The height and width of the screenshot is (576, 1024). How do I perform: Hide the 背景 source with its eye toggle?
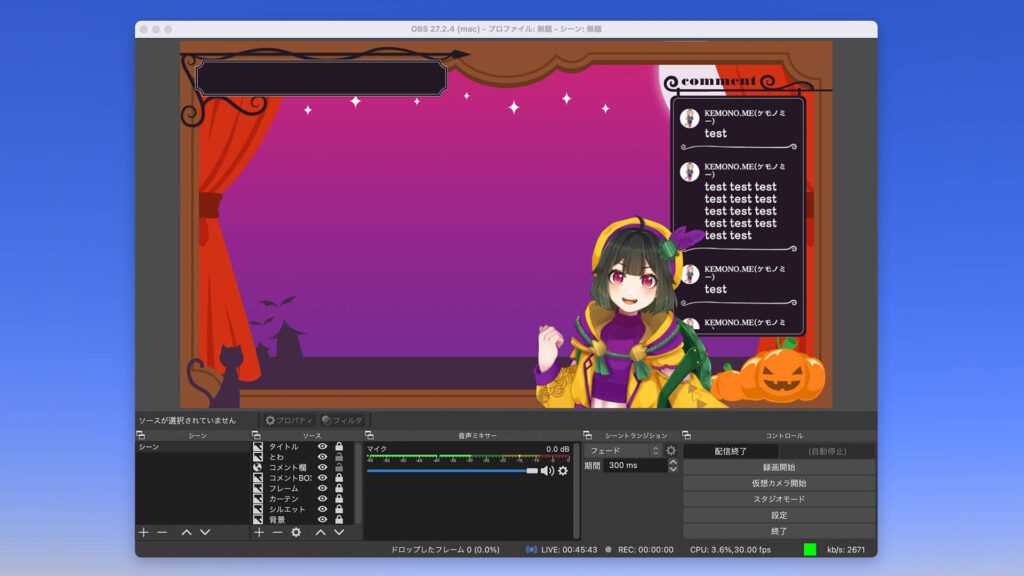(322, 519)
